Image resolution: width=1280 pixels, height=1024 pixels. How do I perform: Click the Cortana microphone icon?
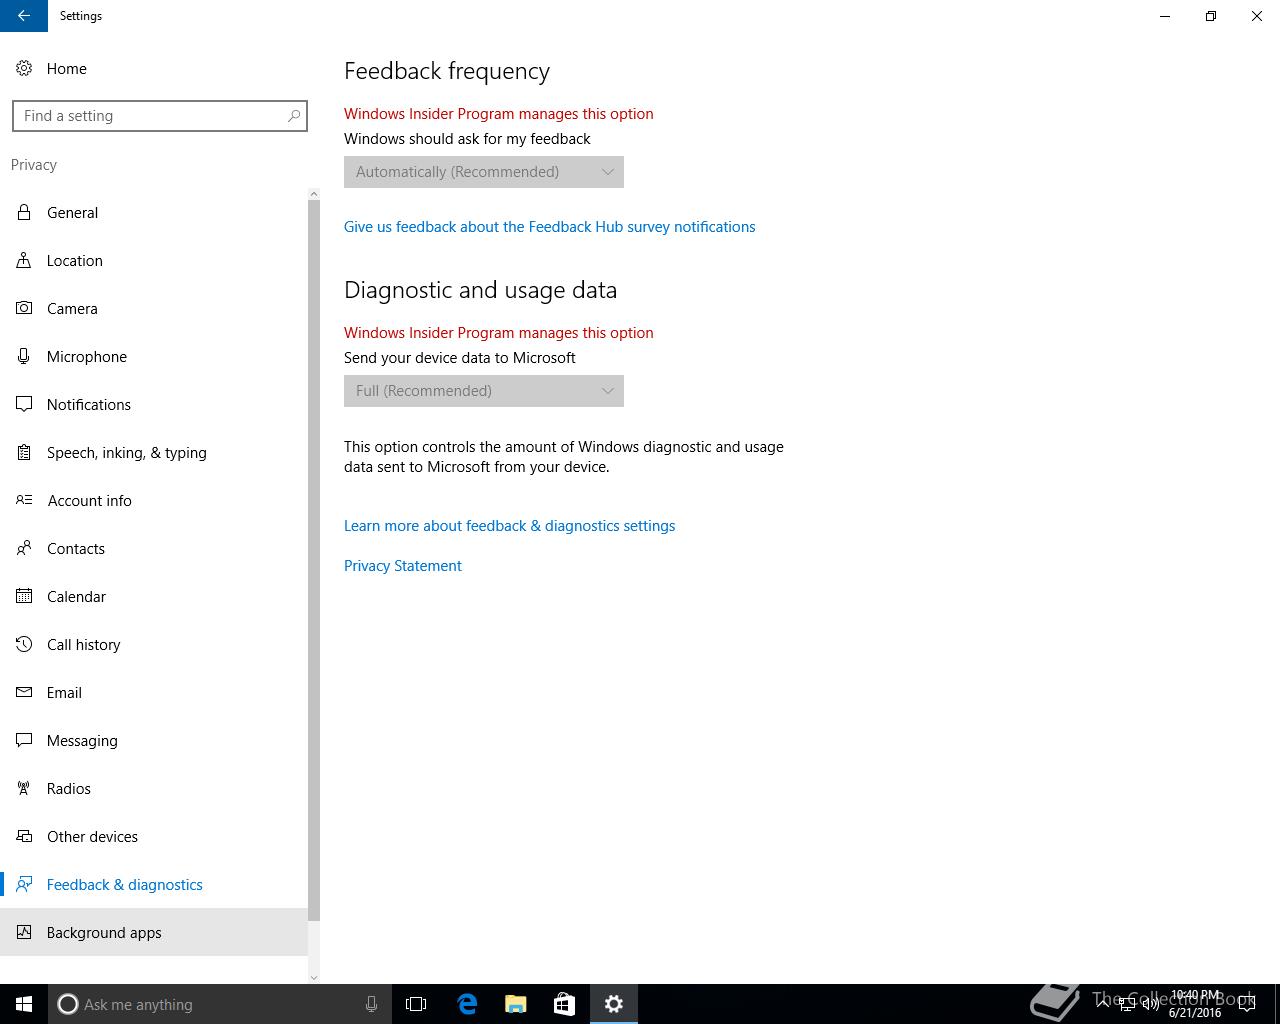[x=371, y=1004]
